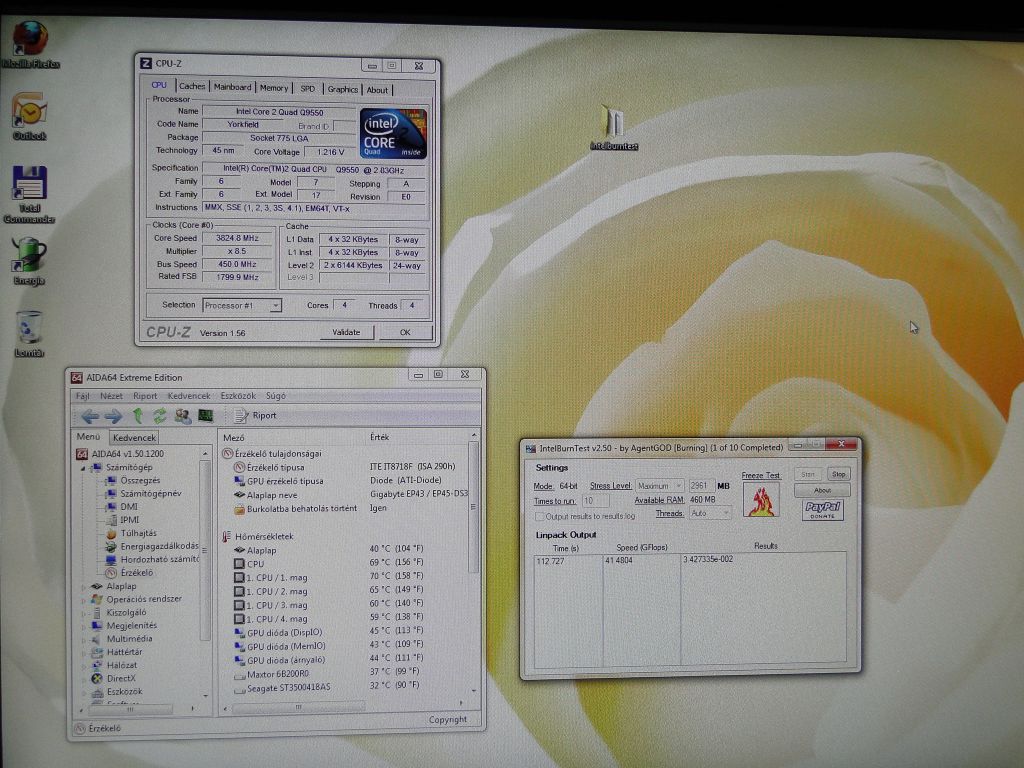Switch to the SPD tab in CPU-Z

click(x=308, y=88)
